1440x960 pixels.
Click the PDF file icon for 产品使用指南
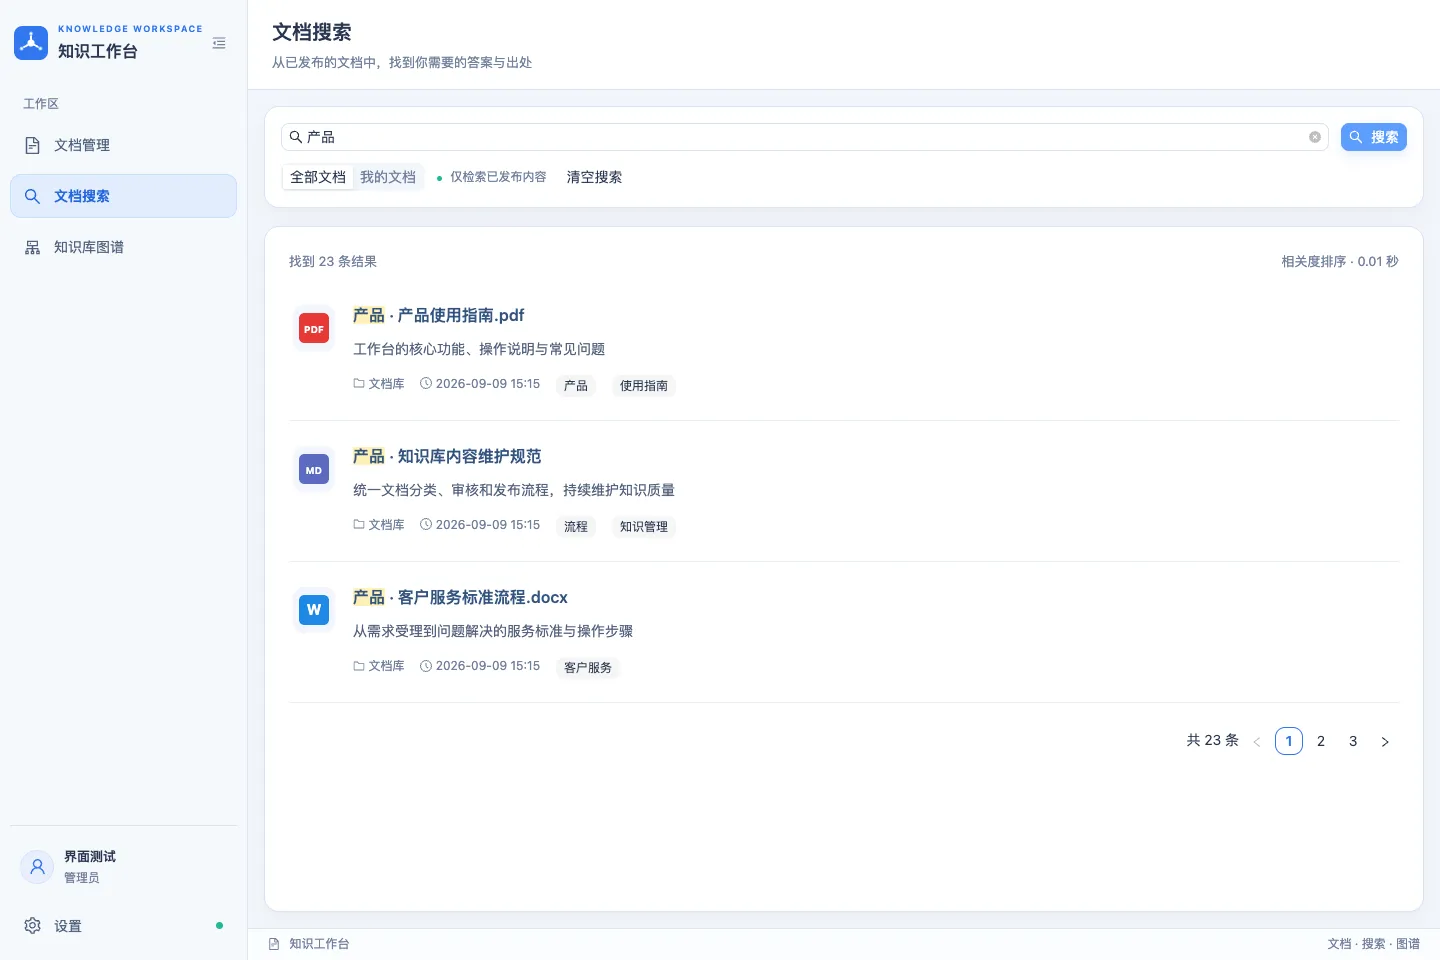pos(314,329)
